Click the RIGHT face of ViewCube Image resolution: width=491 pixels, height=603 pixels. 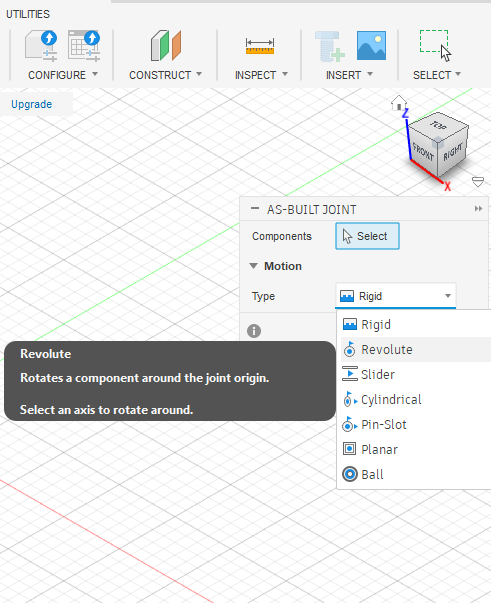pos(453,152)
